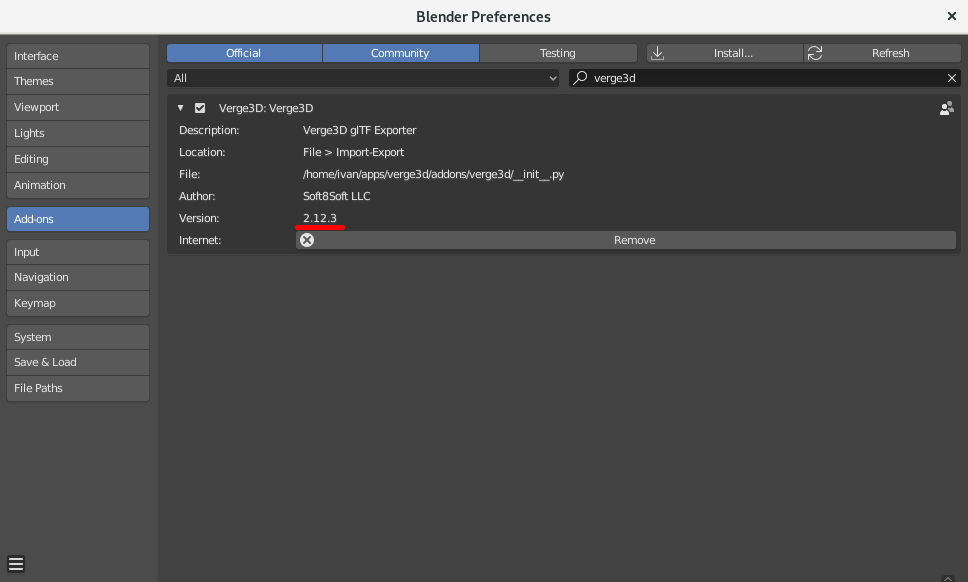Viewport: 968px width, 582px height.
Task: Toggle the Official add-ons filter
Action: click(x=244, y=53)
